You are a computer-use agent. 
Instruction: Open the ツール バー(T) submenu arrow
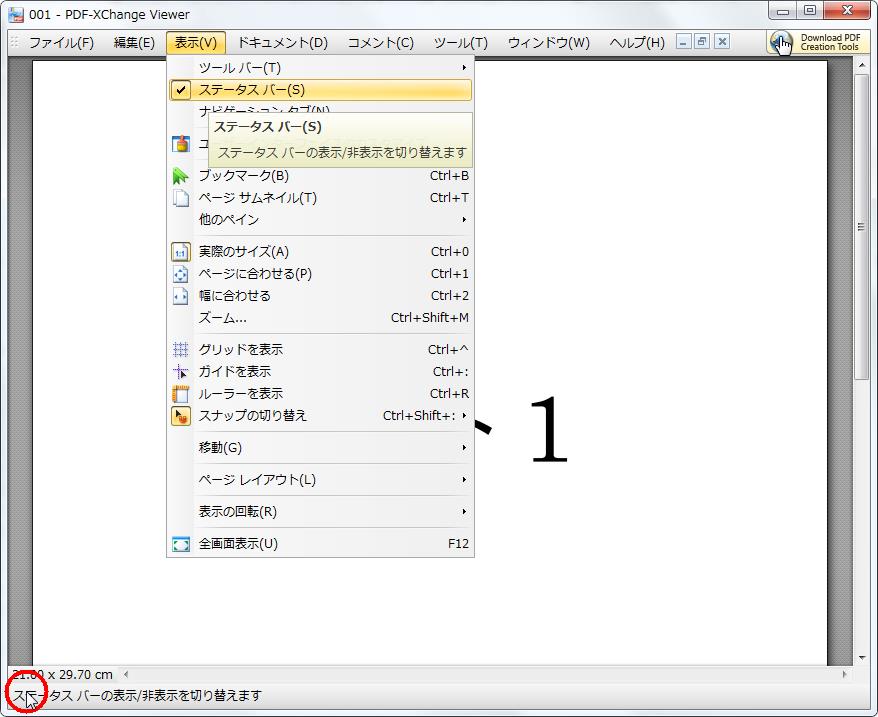point(464,68)
